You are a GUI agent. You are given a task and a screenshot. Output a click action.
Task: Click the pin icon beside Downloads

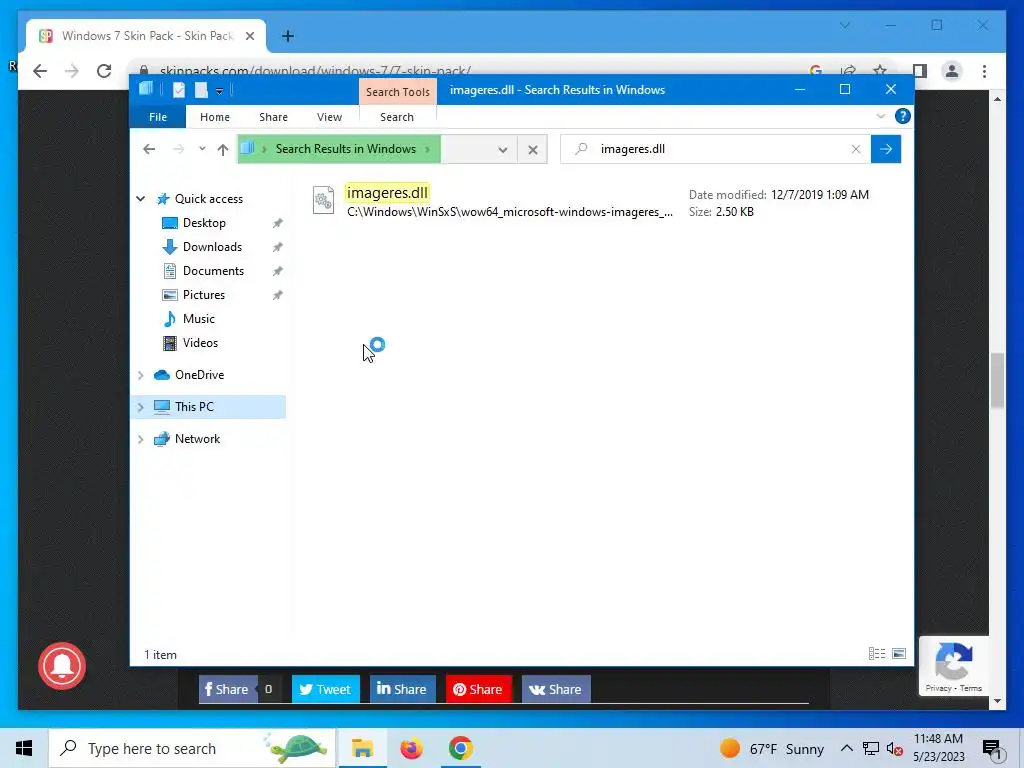click(x=278, y=247)
